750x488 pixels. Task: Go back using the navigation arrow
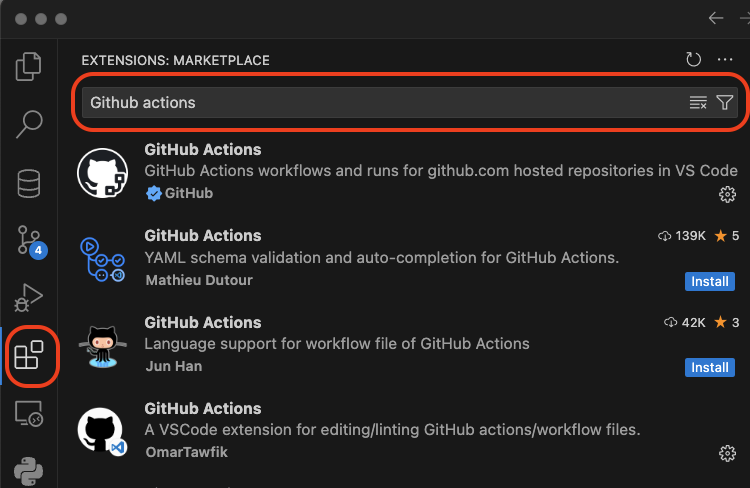point(715,18)
